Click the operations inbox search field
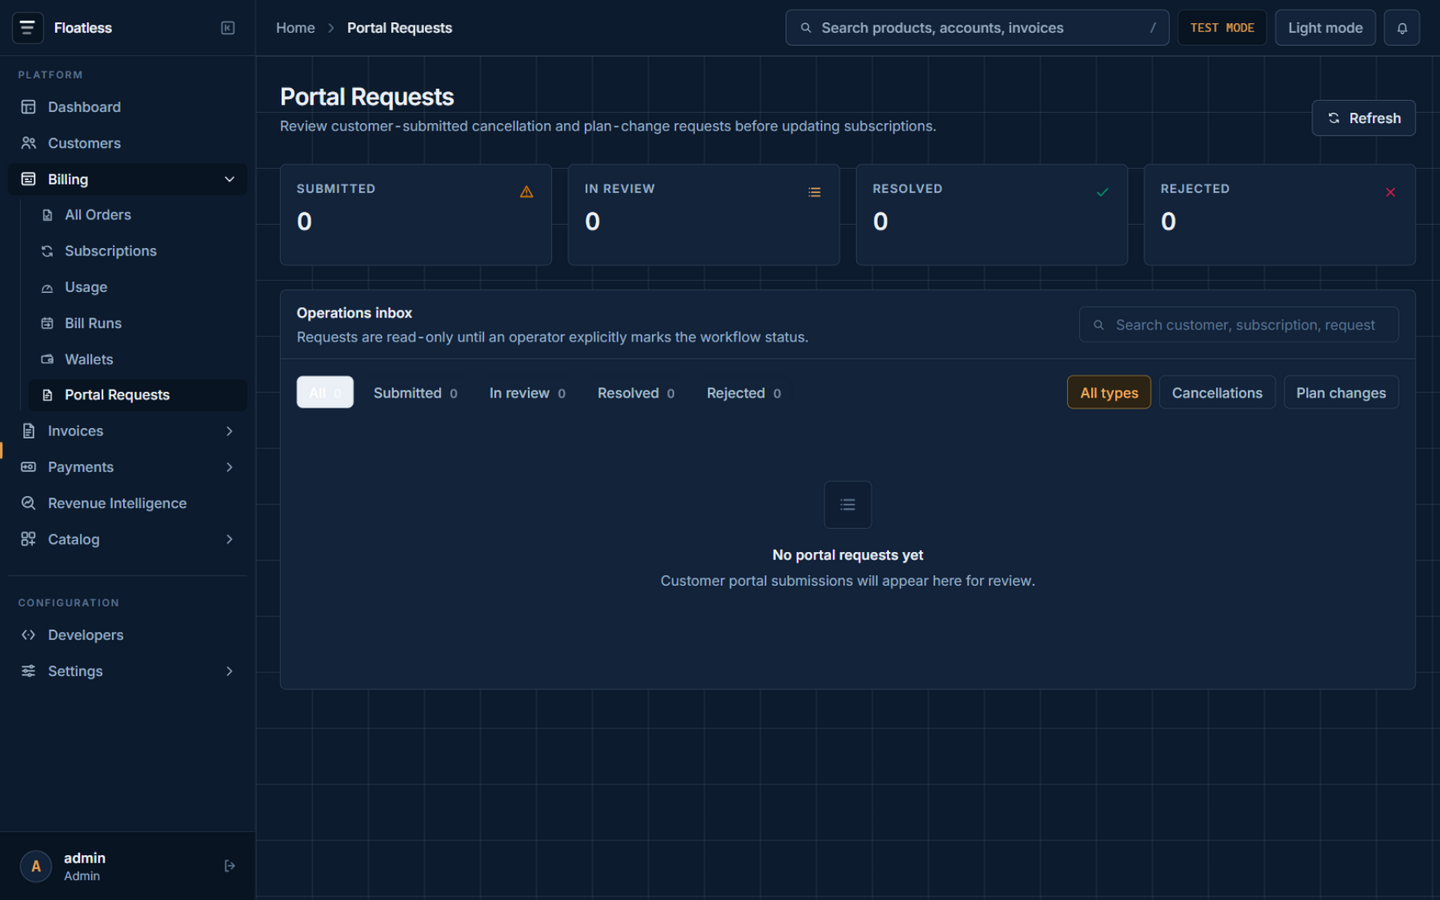This screenshot has height=900, width=1440. pos(1239,325)
